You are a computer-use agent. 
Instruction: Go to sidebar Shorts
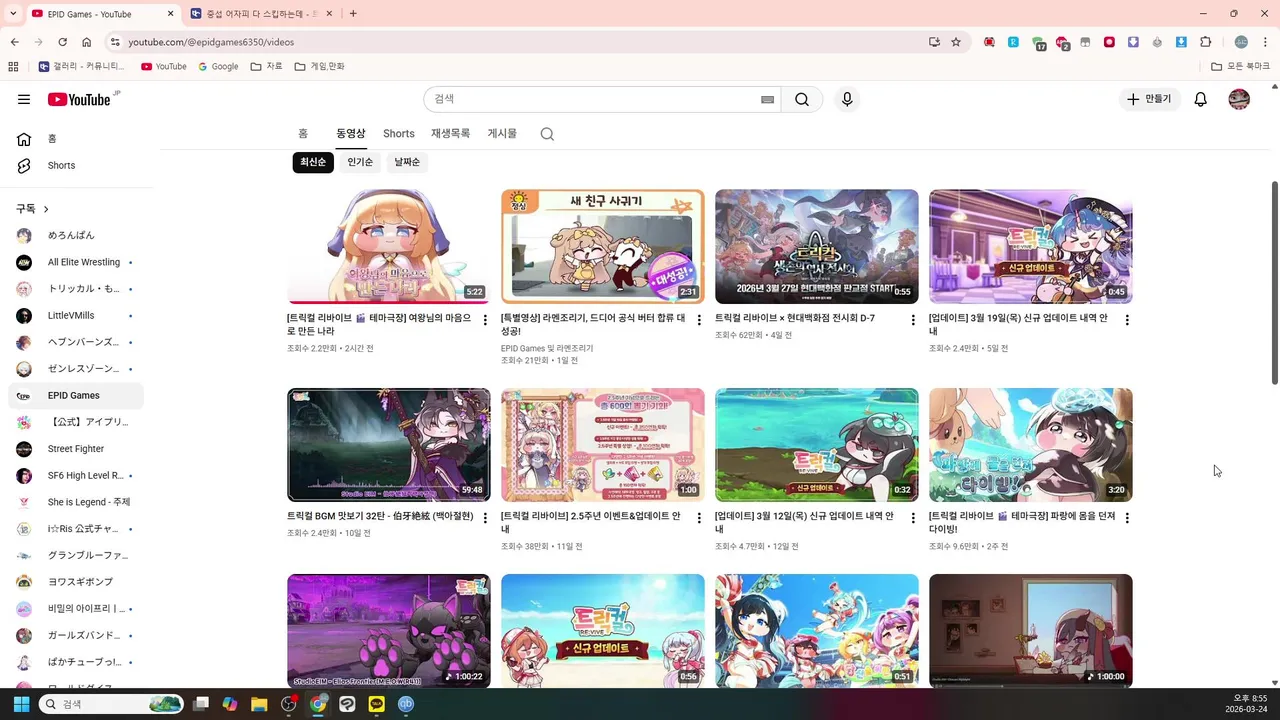pyautogui.click(x=78, y=165)
